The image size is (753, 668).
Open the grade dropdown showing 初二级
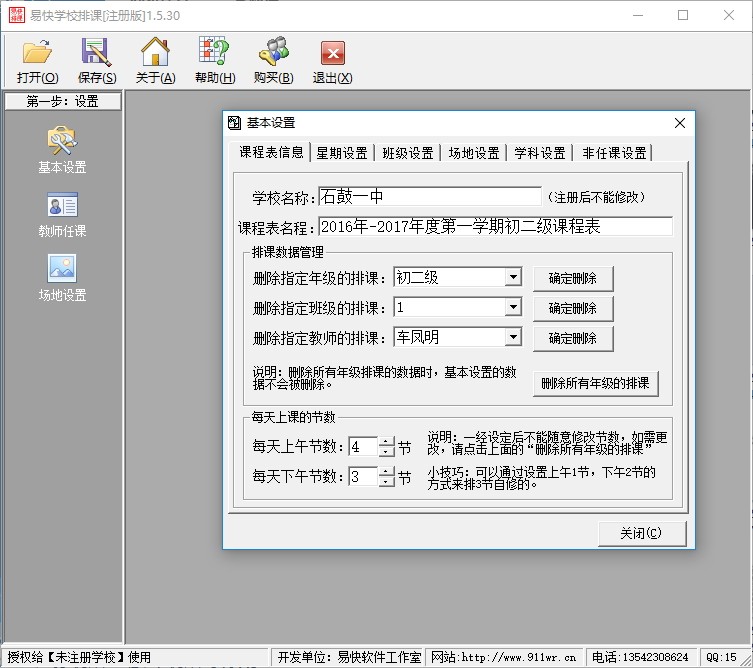[513, 277]
